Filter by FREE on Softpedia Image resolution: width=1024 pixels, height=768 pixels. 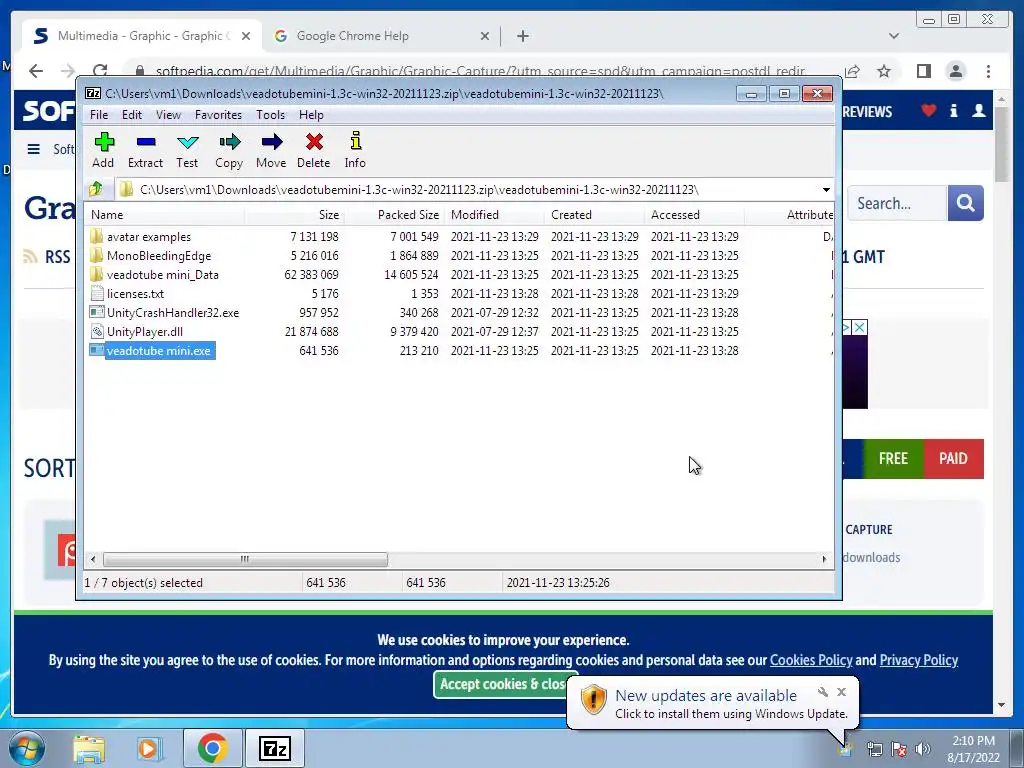[x=893, y=458]
